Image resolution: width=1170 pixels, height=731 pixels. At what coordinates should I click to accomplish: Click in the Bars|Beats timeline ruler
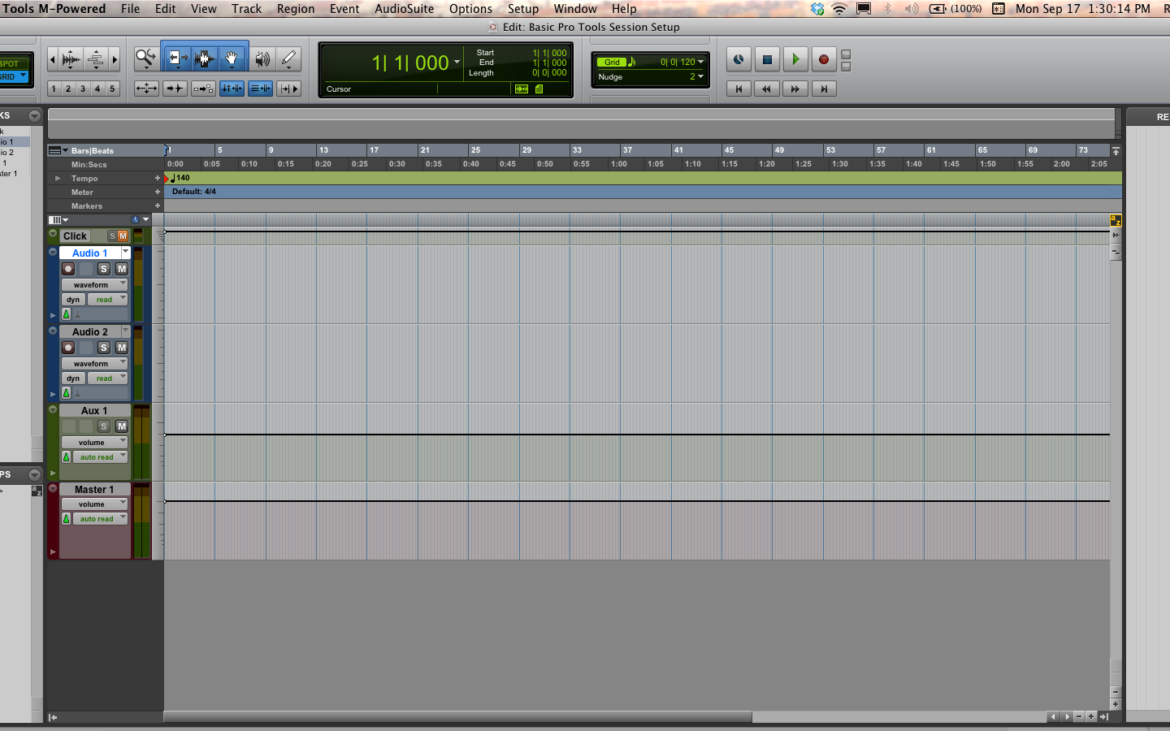[x=400, y=149]
